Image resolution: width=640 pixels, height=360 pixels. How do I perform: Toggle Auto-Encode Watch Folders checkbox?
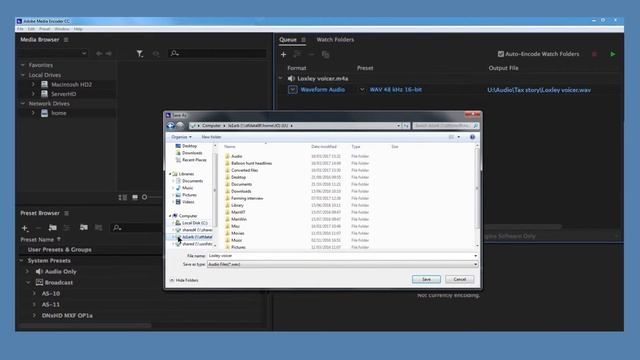point(501,54)
